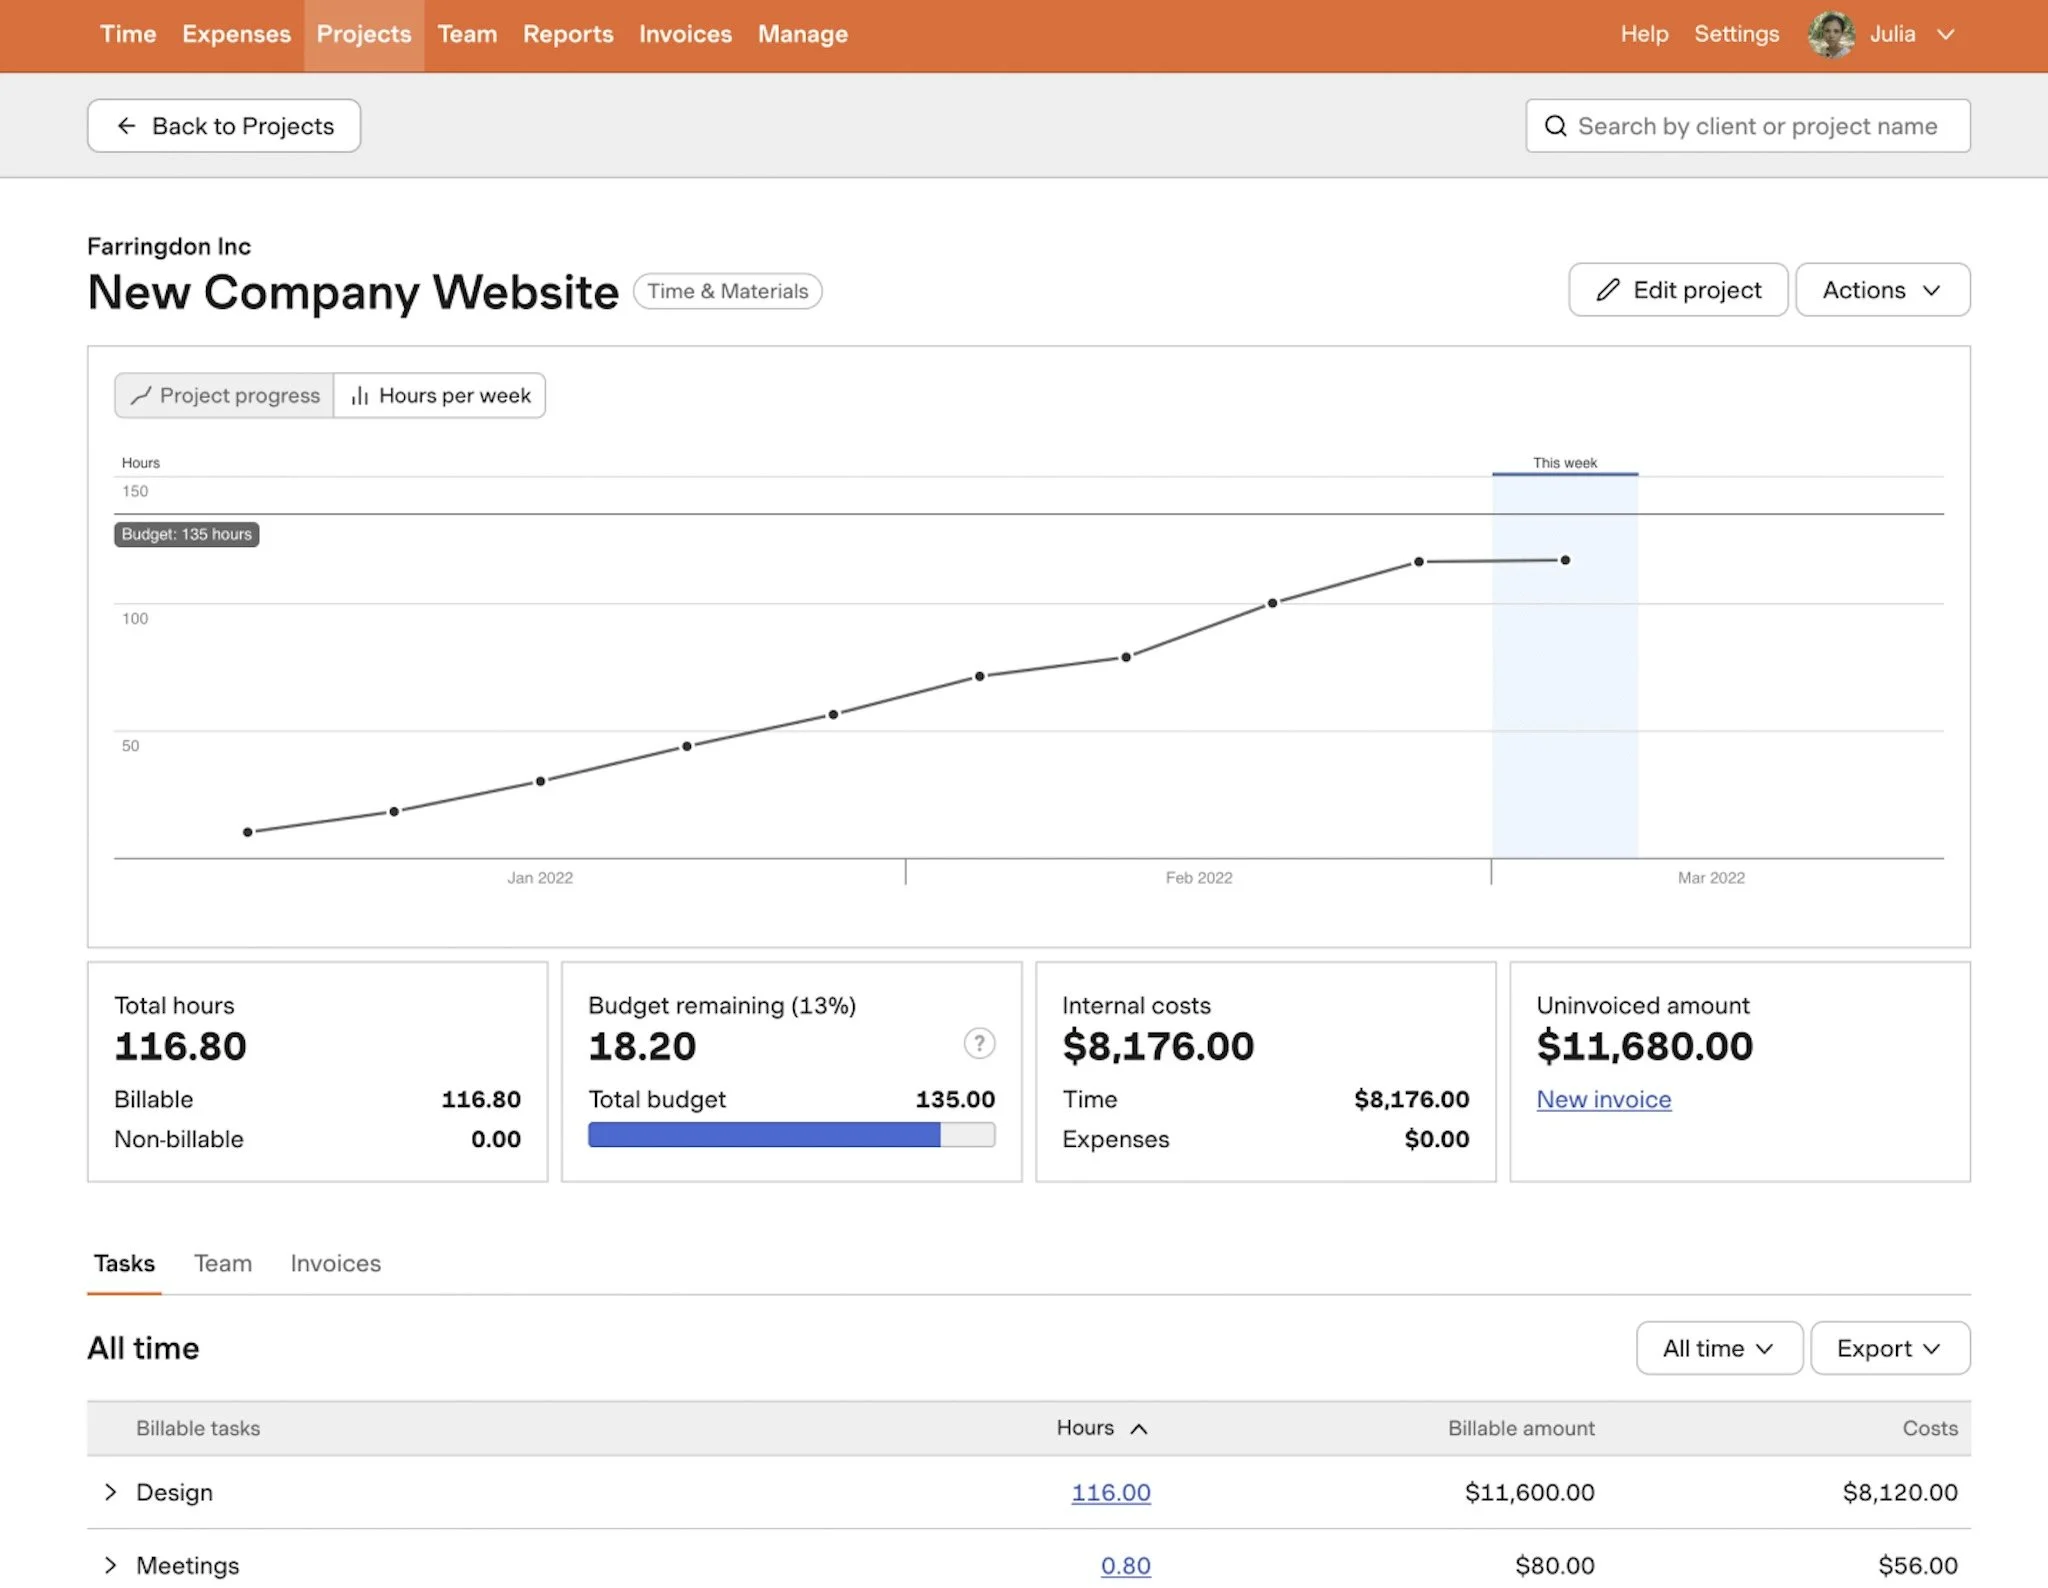Open the Actions dropdown

(x=1882, y=290)
